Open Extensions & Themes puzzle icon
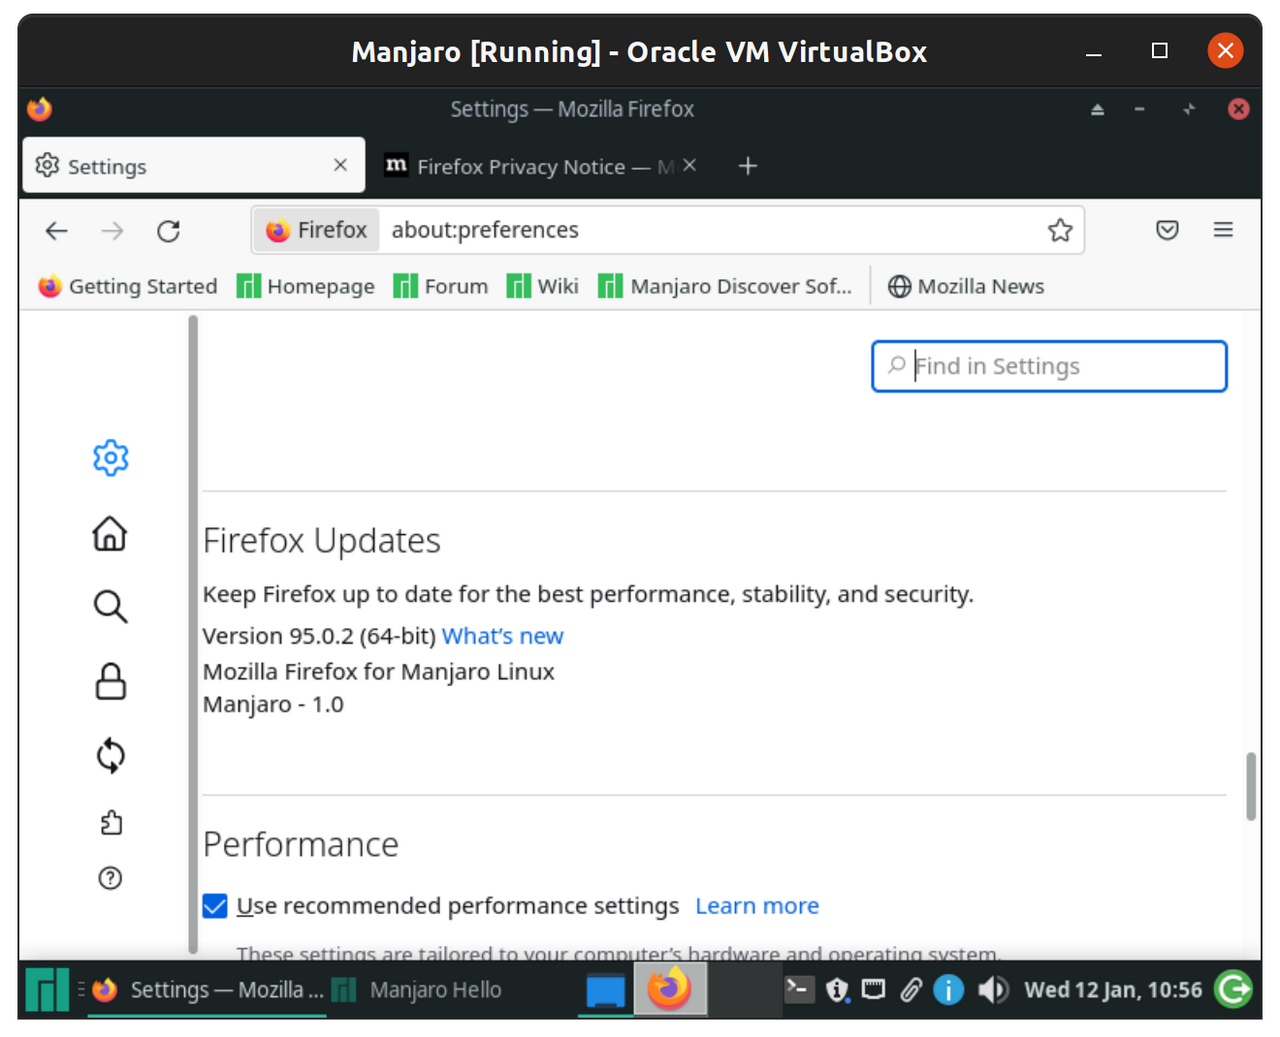The width and height of the screenshot is (1280, 1037). click(111, 823)
